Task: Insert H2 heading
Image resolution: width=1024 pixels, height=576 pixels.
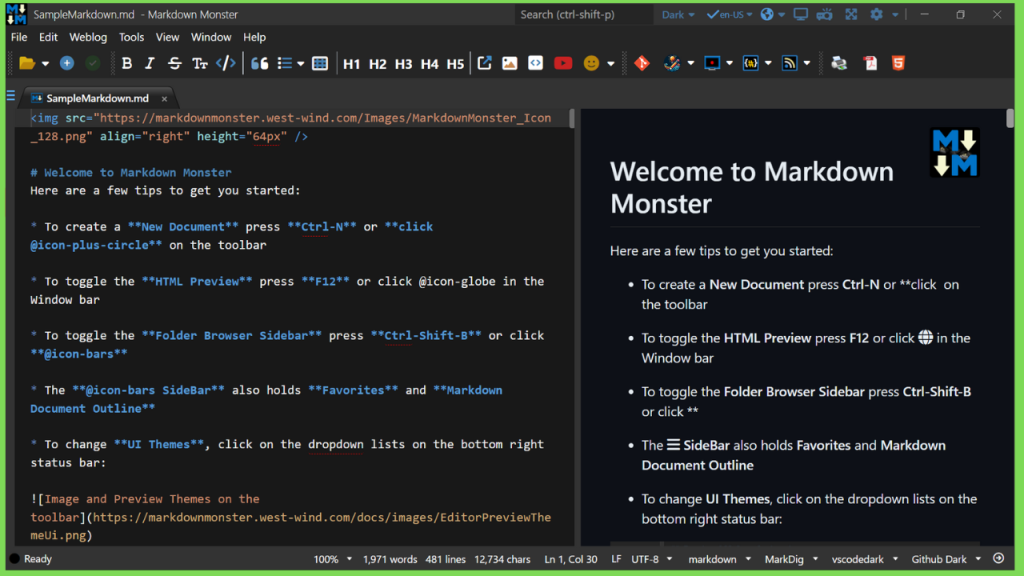Action: coord(377,64)
